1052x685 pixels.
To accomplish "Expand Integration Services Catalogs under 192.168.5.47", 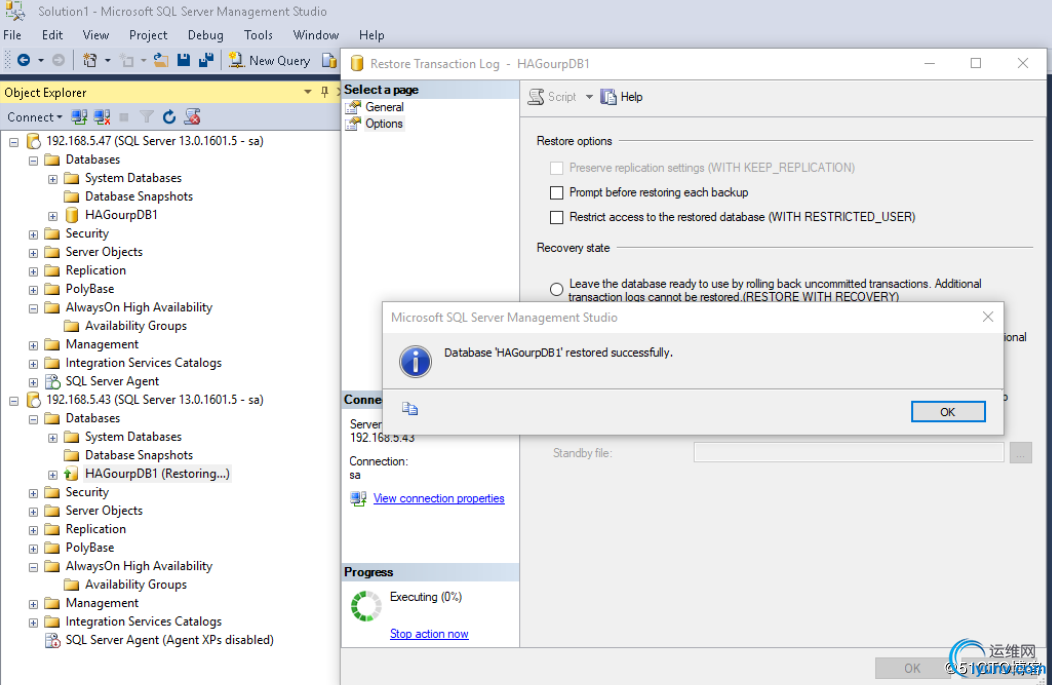I will [x=33, y=364].
